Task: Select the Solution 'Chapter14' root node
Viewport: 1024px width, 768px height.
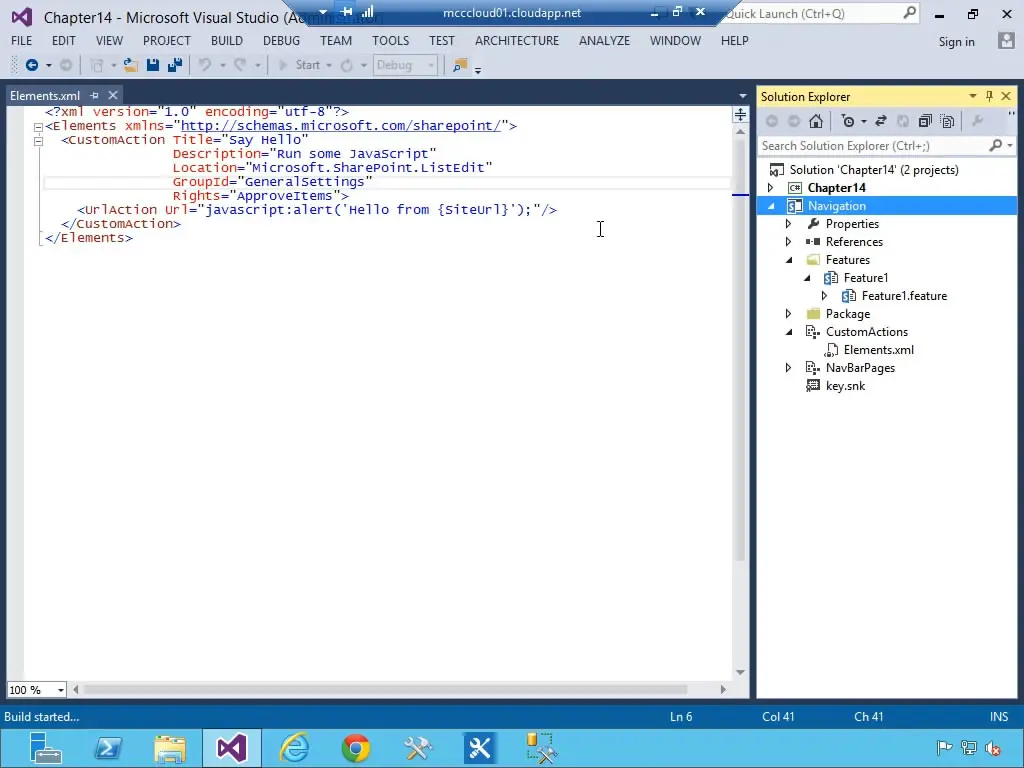Action: click(x=874, y=170)
